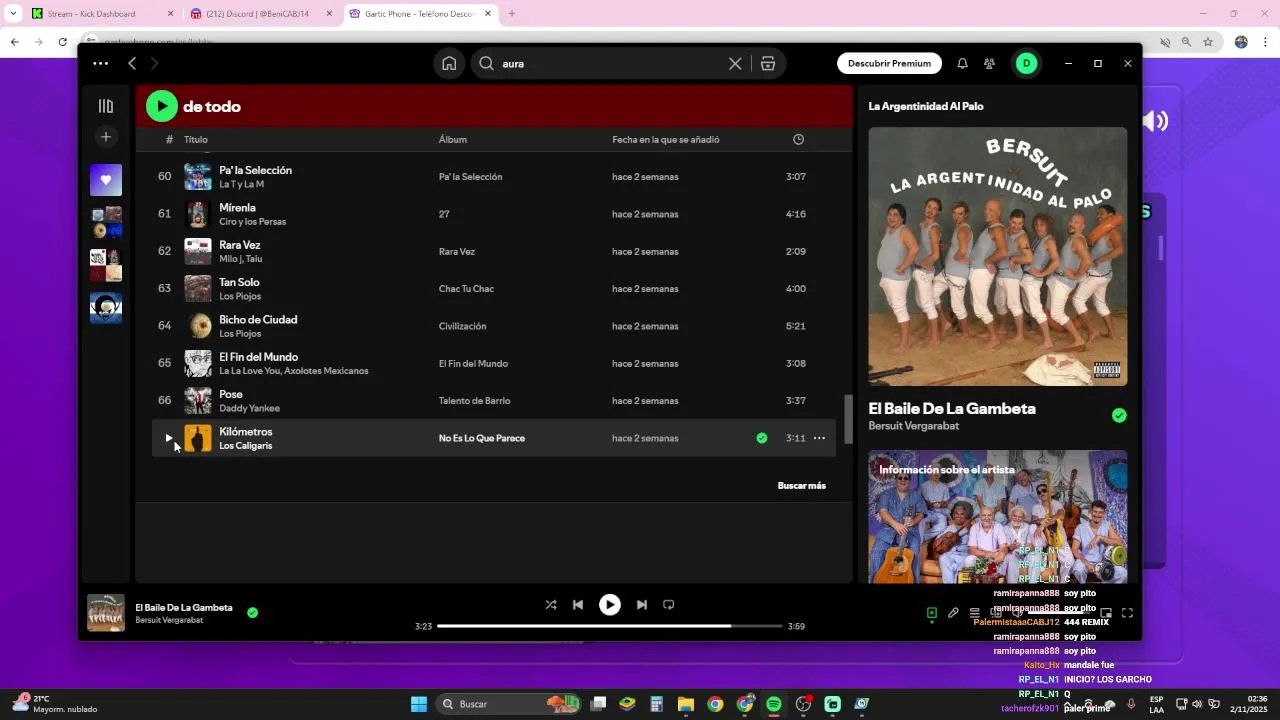Viewport: 1280px width, 720px height.
Task: Skip to the previous track
Action: tap(578, 605)
